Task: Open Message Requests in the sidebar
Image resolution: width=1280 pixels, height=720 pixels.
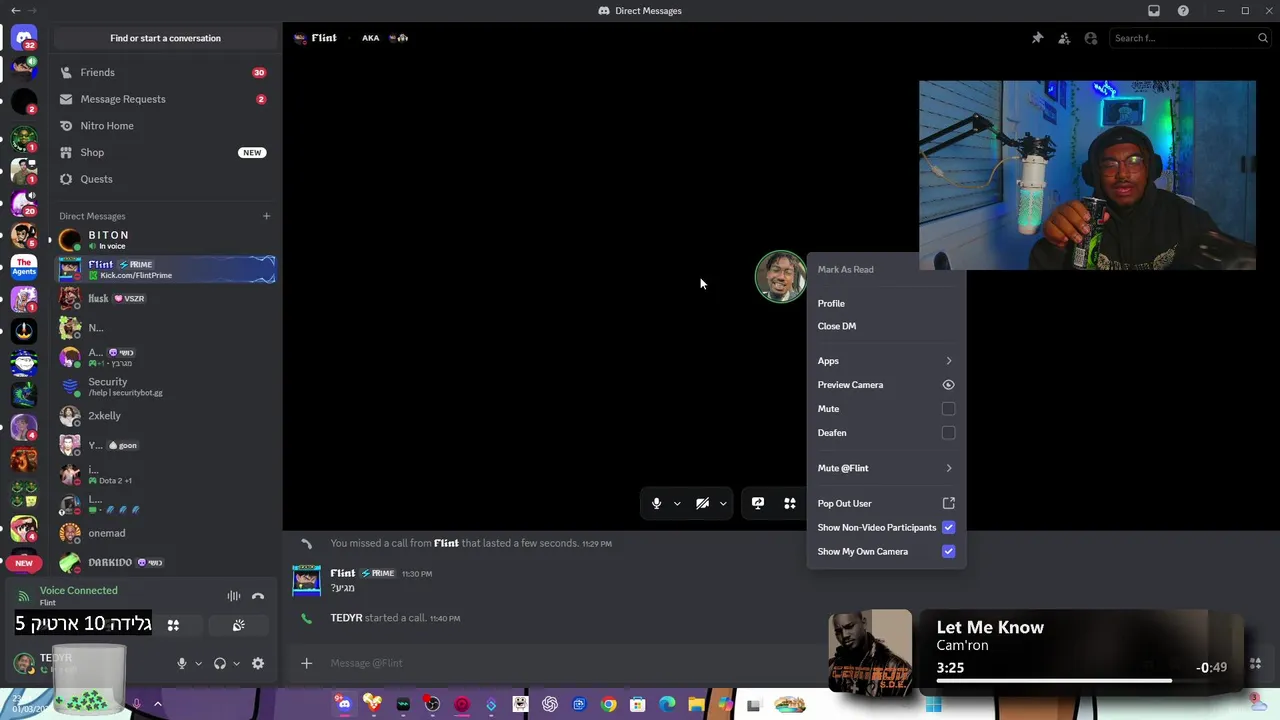Action: 164,99
